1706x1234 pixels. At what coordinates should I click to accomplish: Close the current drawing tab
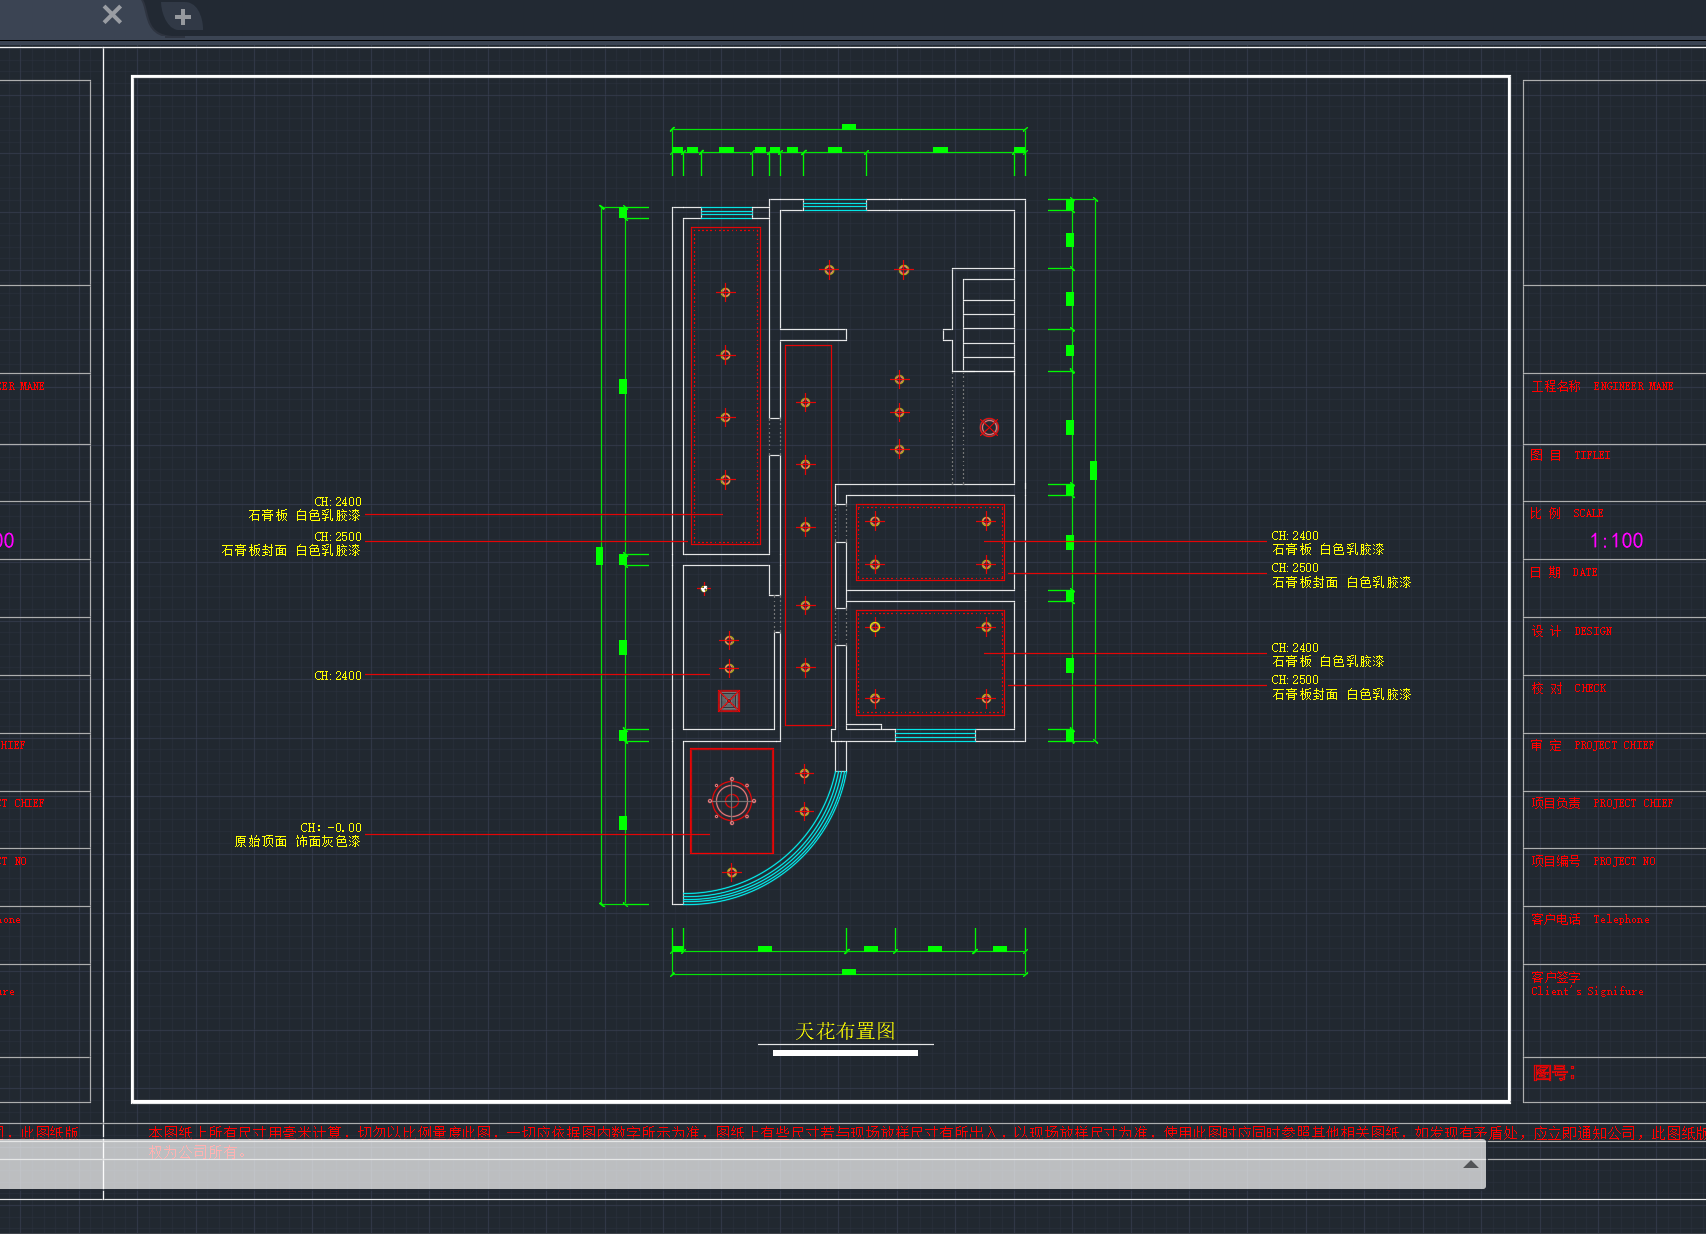coord(112,15)
